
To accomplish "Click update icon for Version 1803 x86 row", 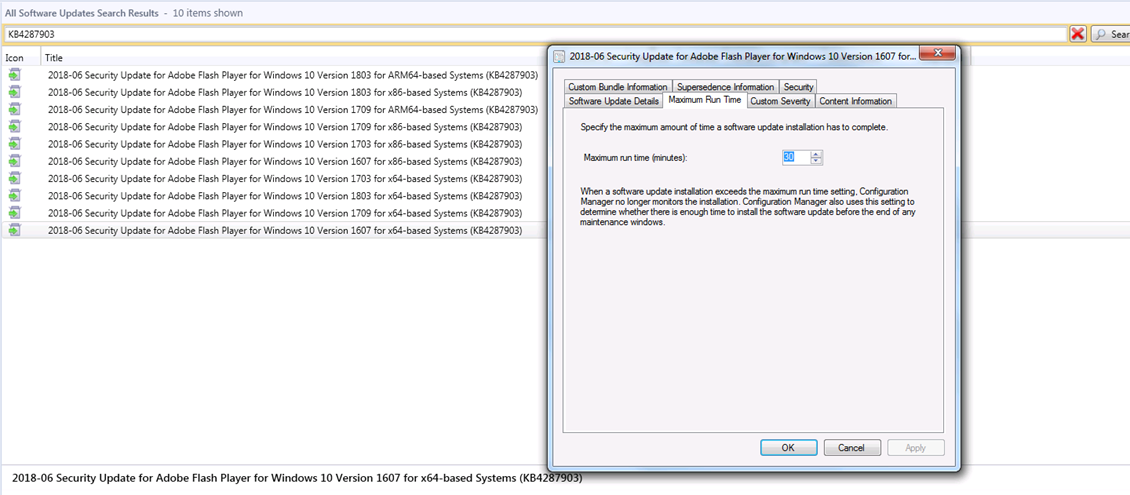I will click(14, 92).
